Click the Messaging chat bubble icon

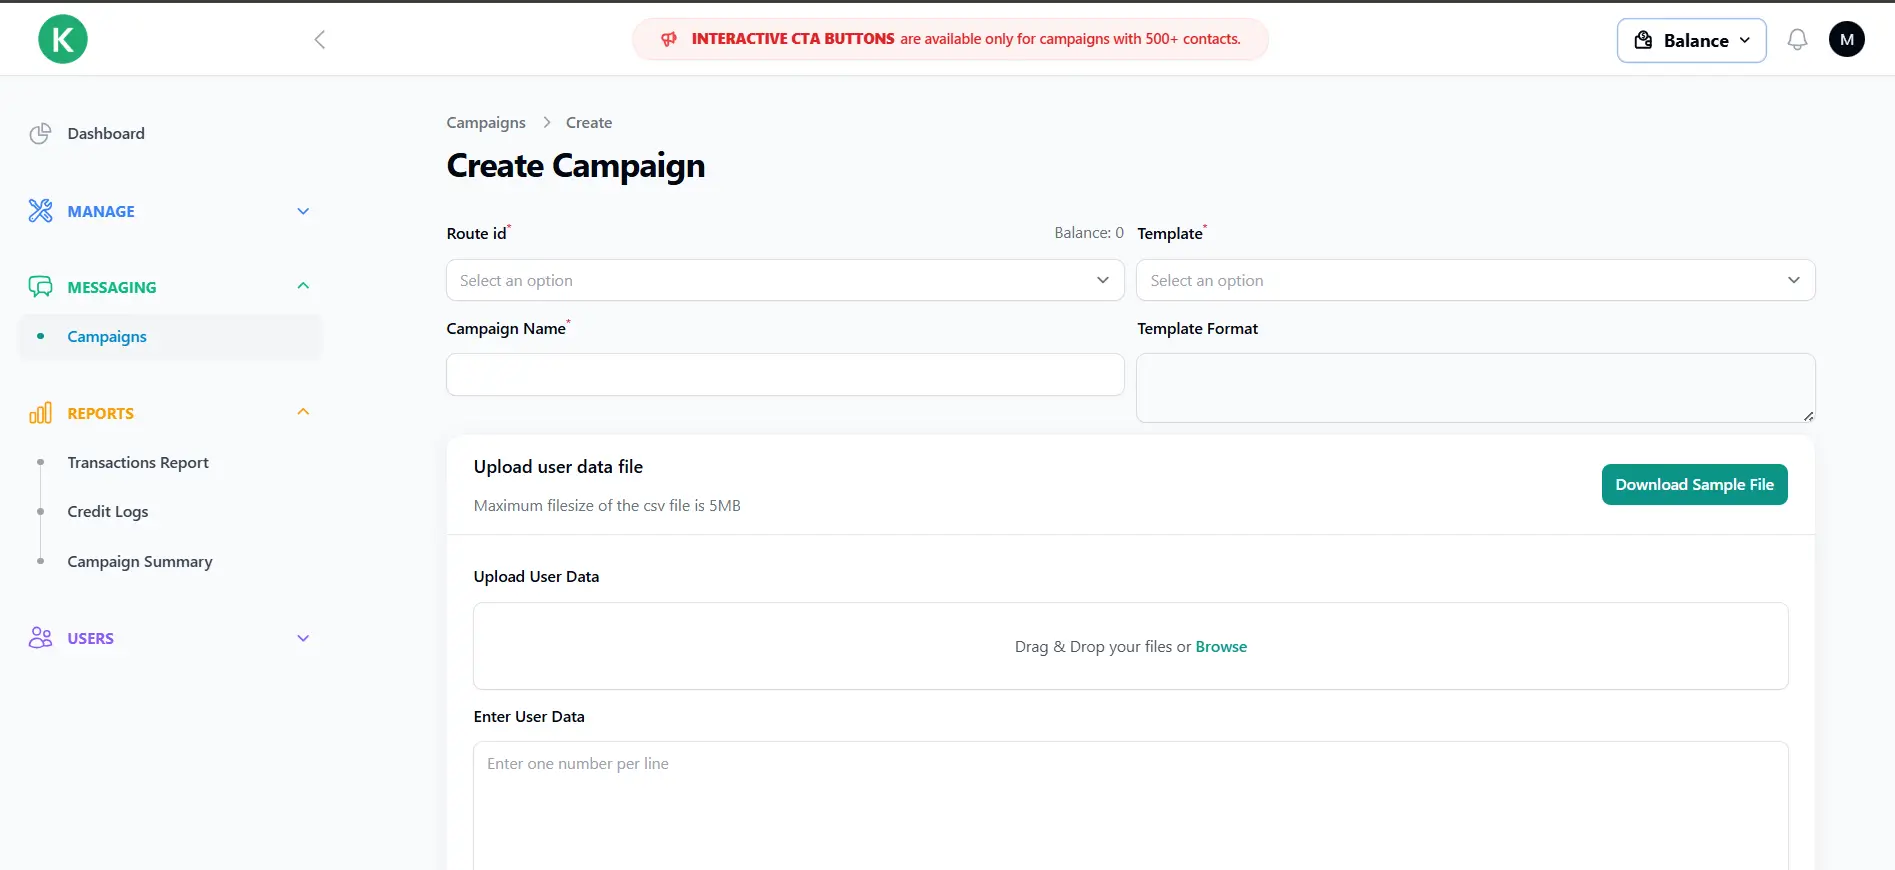(40, 287)
